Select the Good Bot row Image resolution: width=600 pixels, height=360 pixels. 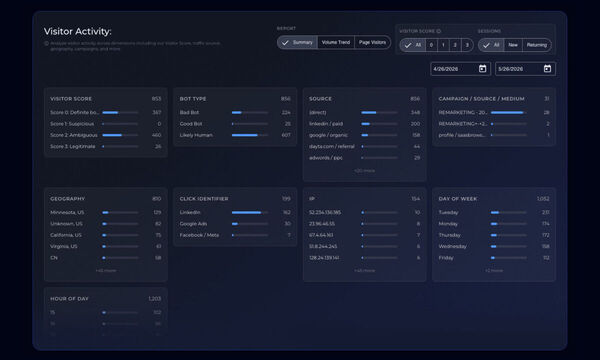[235, 124]
